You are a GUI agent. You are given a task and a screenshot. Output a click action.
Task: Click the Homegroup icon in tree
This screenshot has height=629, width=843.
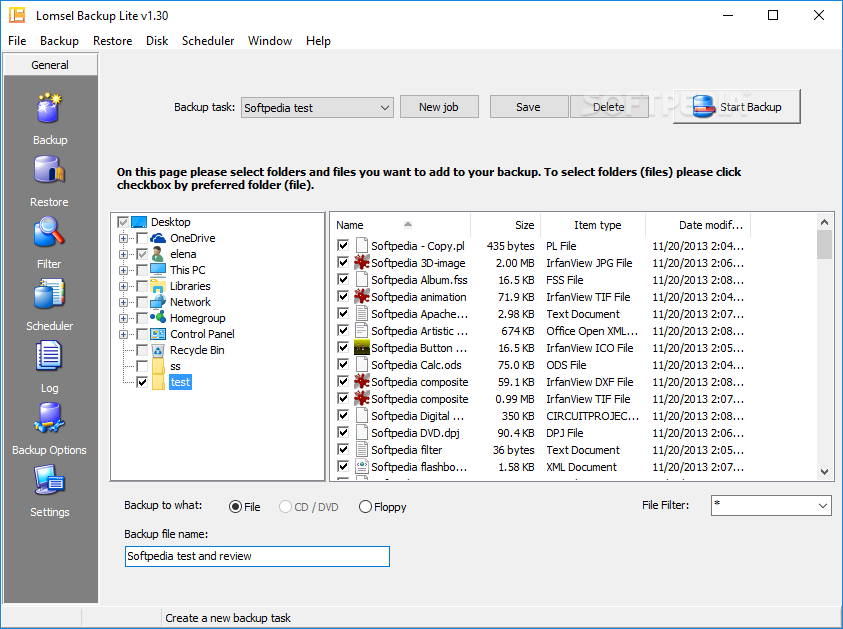pyautogui.click(x=158, y=318)
